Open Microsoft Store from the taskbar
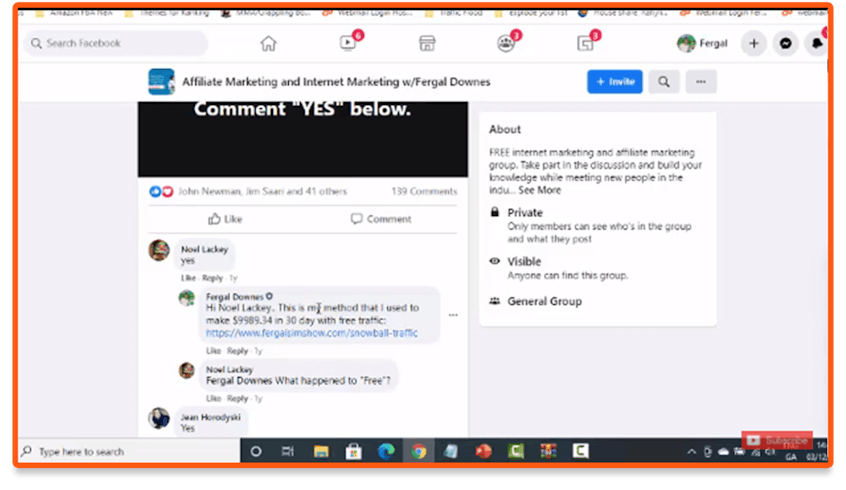Image resolution: width=846 pixels, height=490 pixels. click(x=353, y=451)
